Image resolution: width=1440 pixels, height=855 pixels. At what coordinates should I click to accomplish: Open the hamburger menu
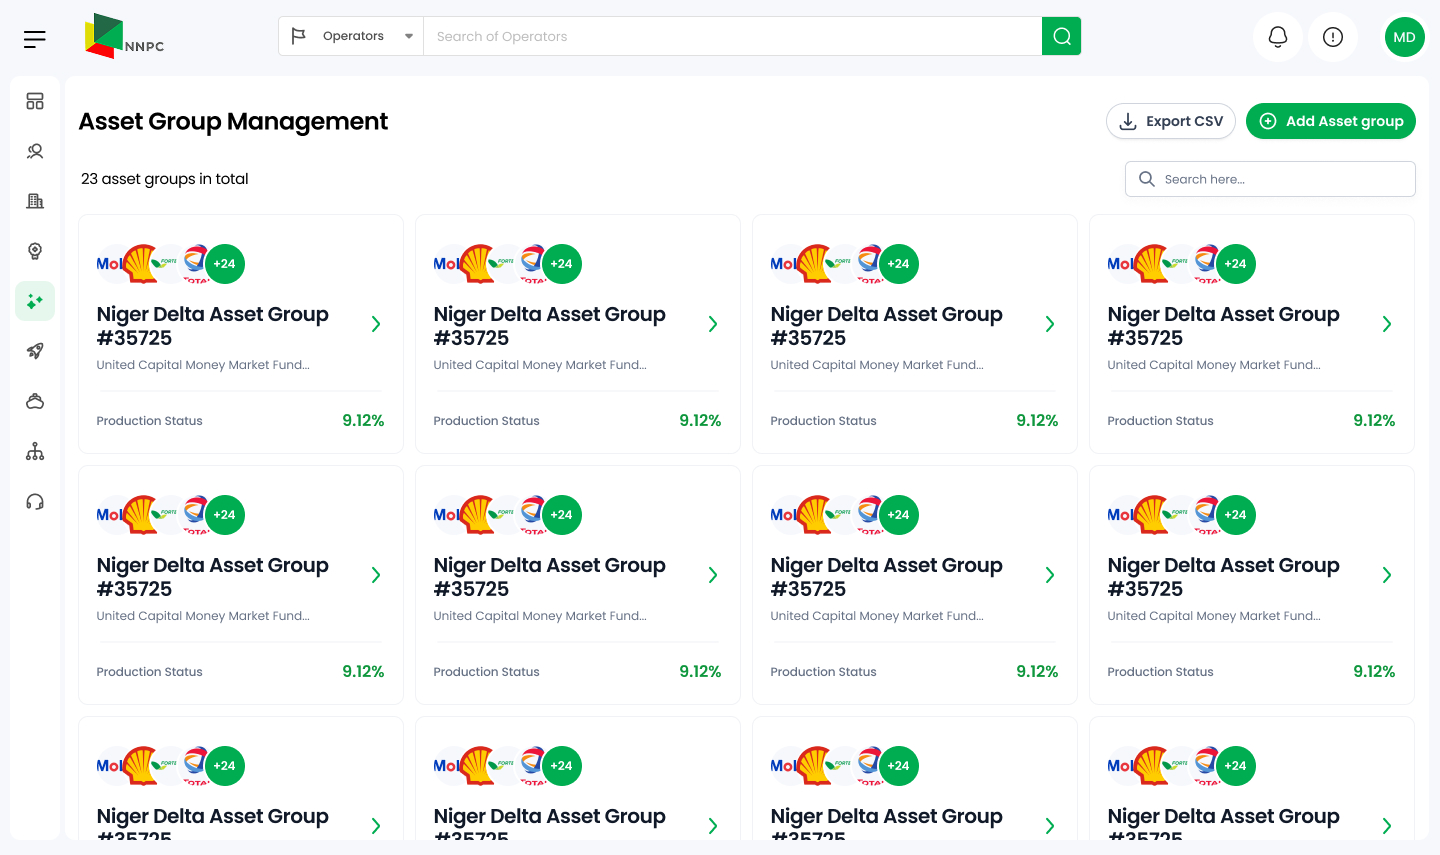pyautogui.click(x=35, y=39)
